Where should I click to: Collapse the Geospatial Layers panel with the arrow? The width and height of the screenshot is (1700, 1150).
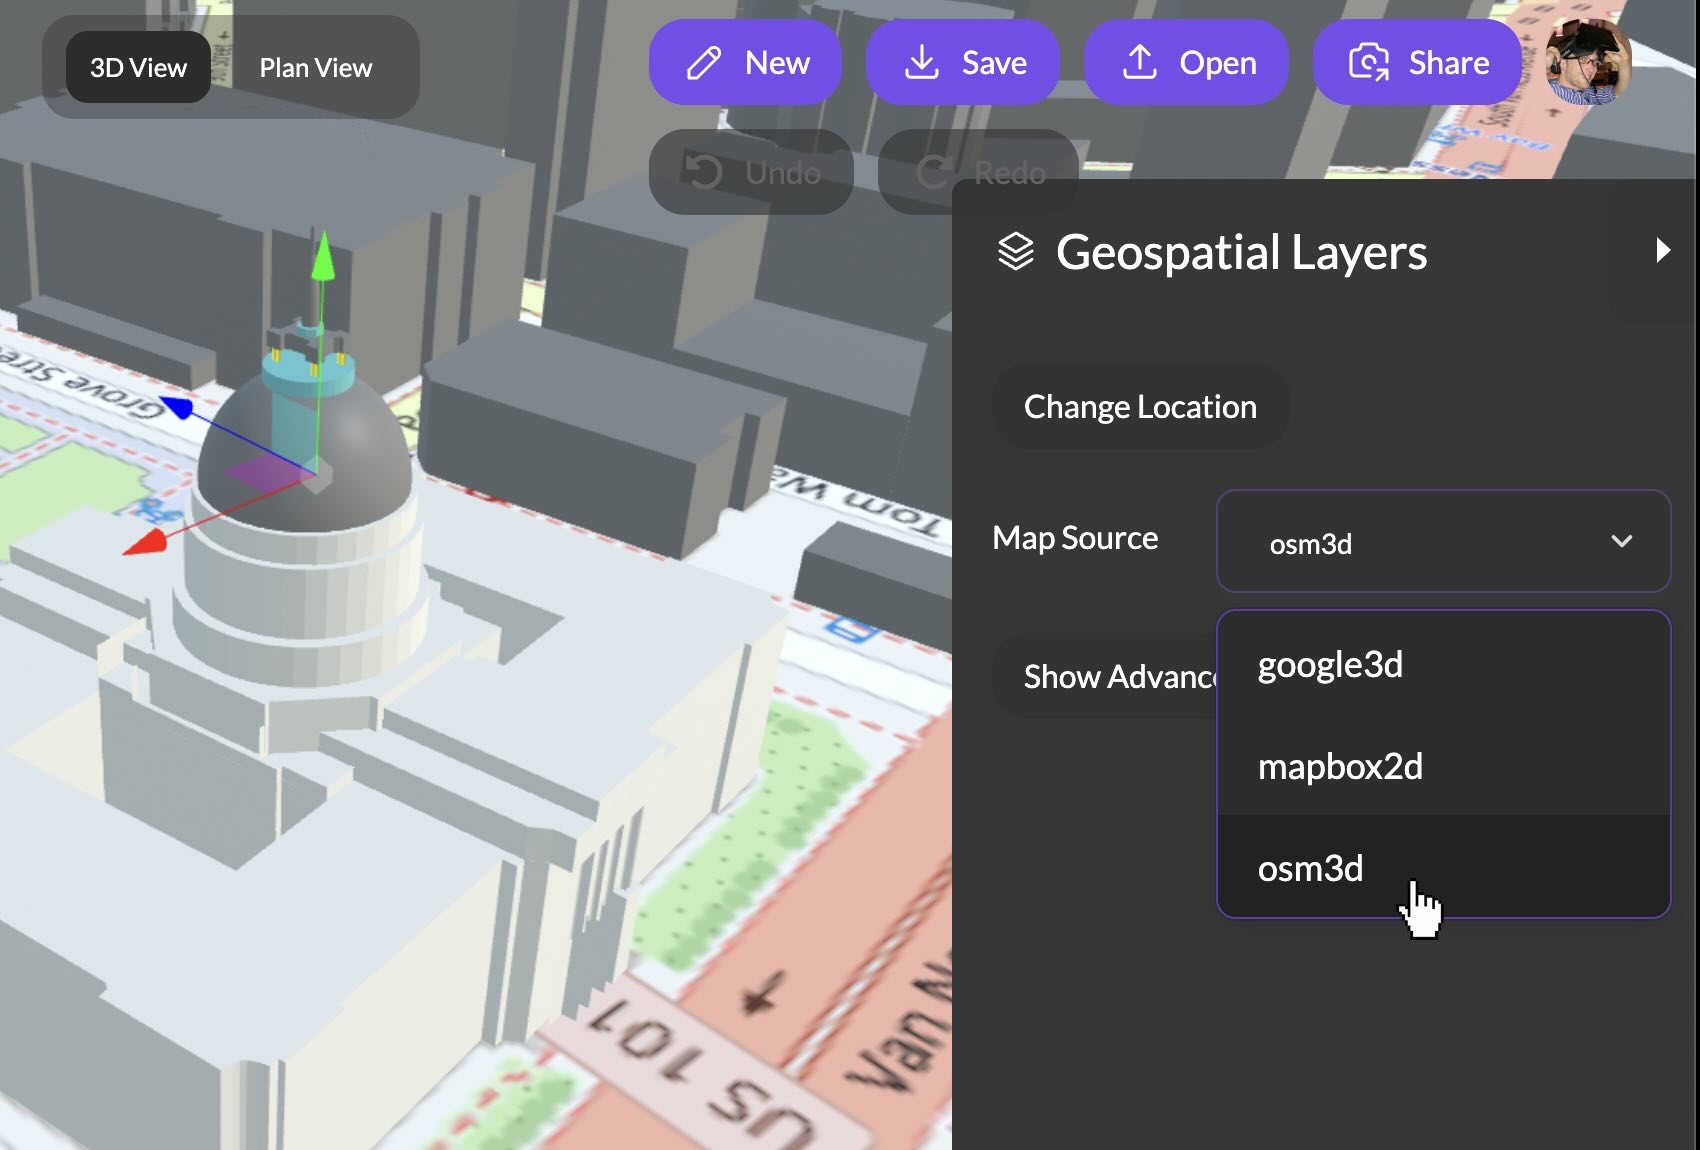pyautogui.click(x=1662, y=249)
